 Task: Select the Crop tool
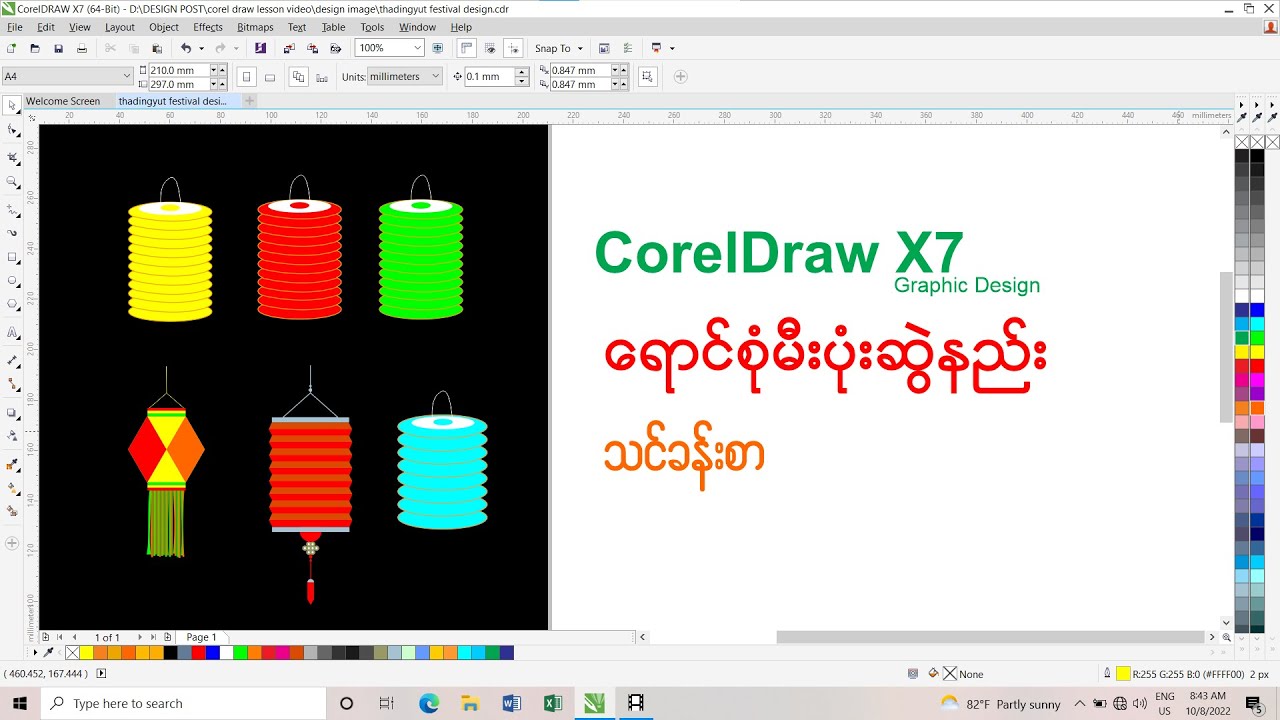(12, 157)
